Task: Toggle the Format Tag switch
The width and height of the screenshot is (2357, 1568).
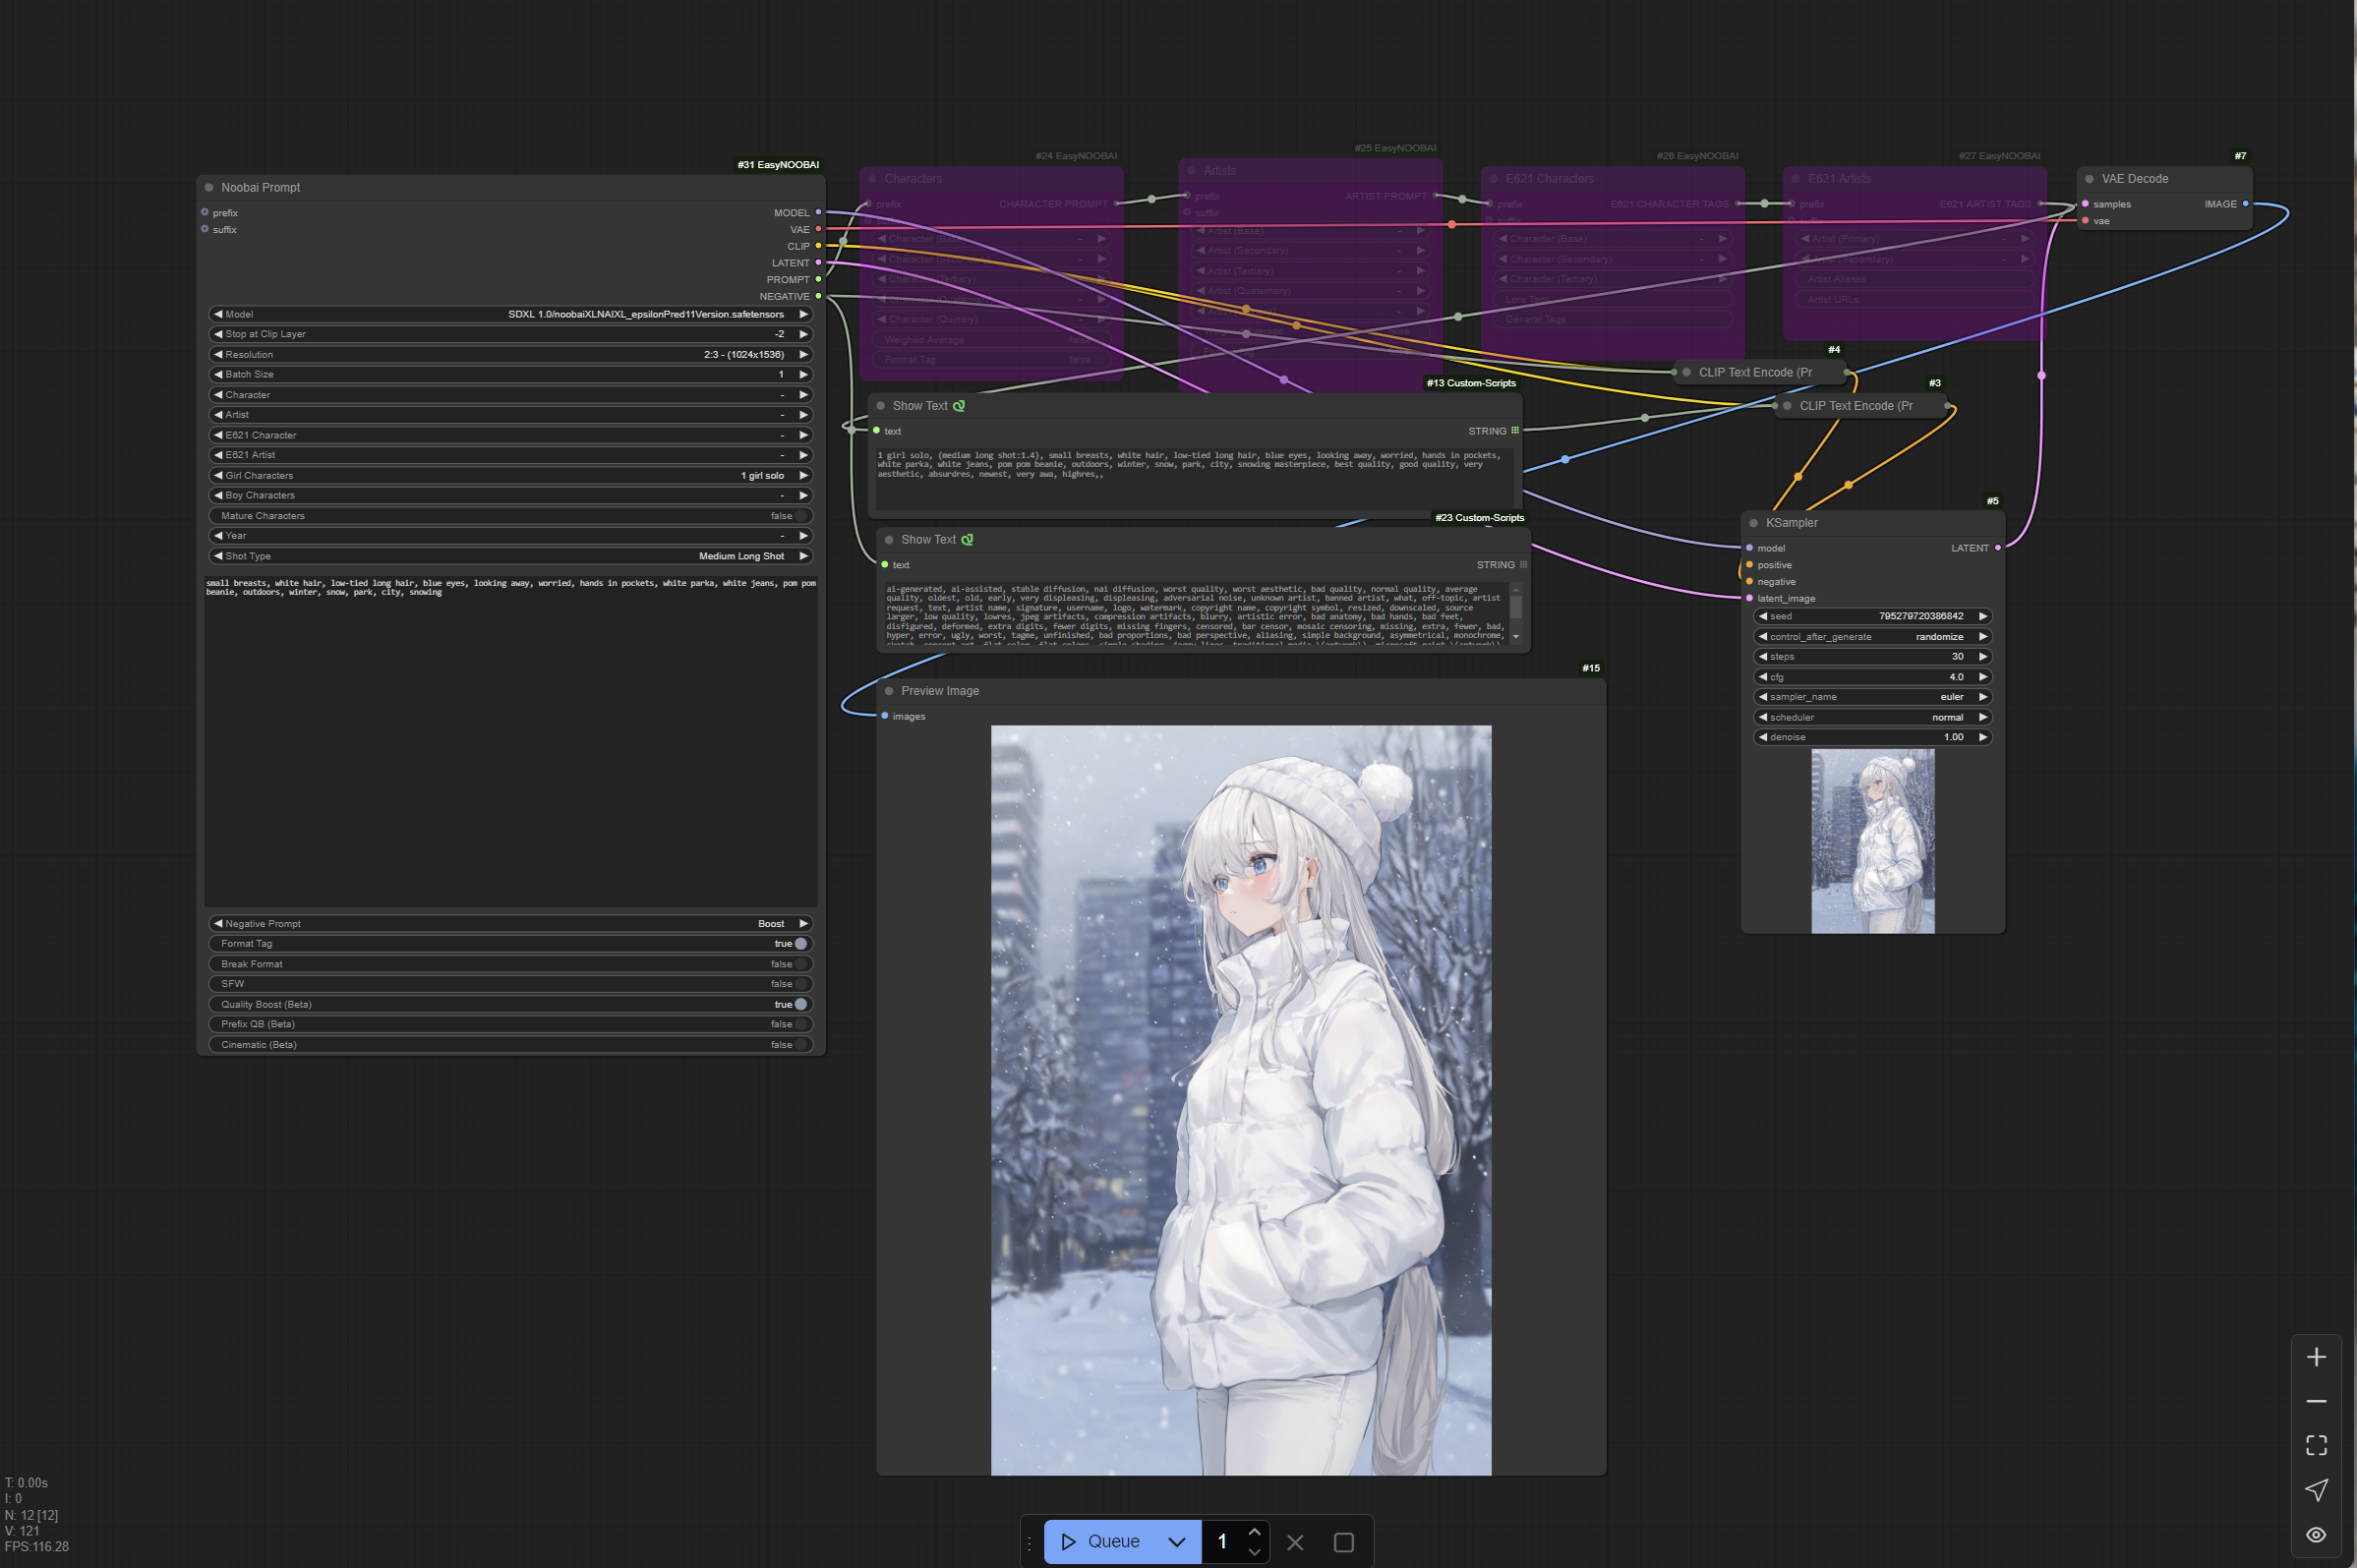Action: pyautogui.click(x=800, y=943)
